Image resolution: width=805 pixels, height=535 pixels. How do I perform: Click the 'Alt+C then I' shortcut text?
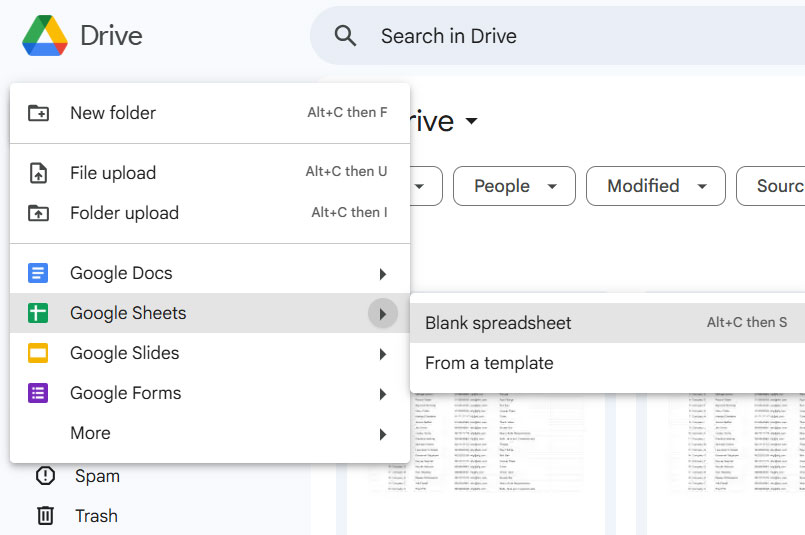tap(349, 213)
